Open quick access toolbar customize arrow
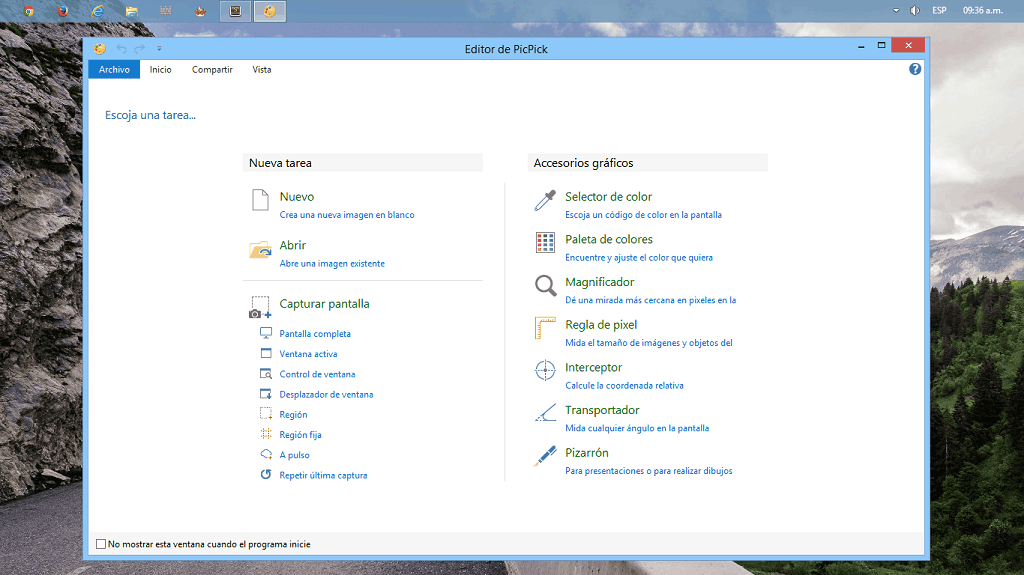1024x575 pixels. tap(159, 48)
